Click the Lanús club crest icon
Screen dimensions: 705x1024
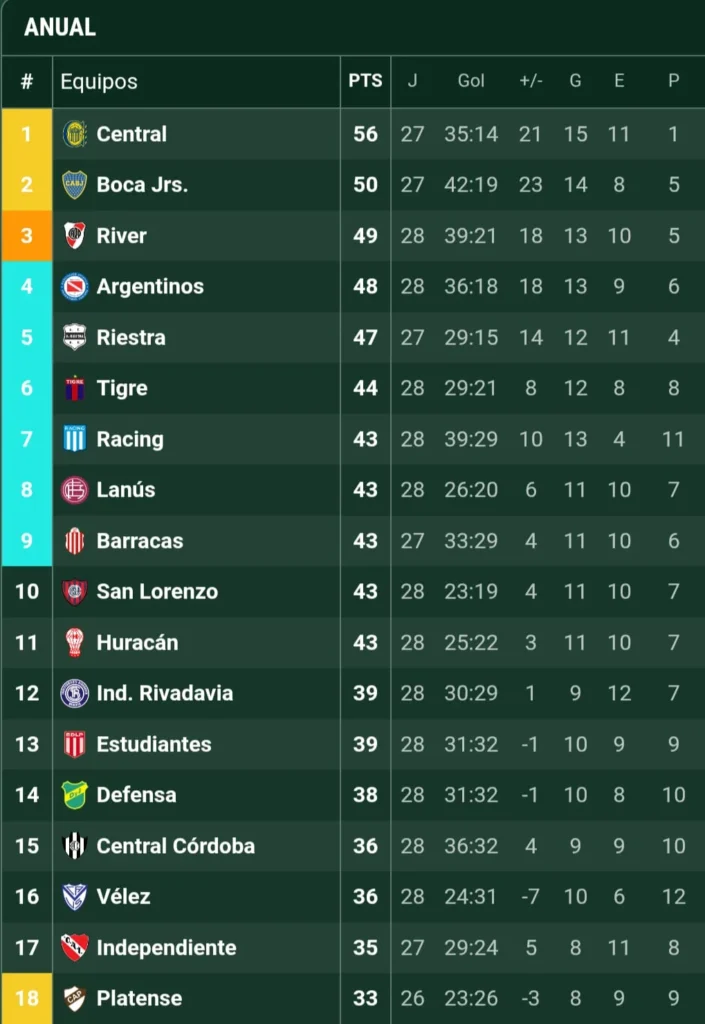(x=75, y=490)
